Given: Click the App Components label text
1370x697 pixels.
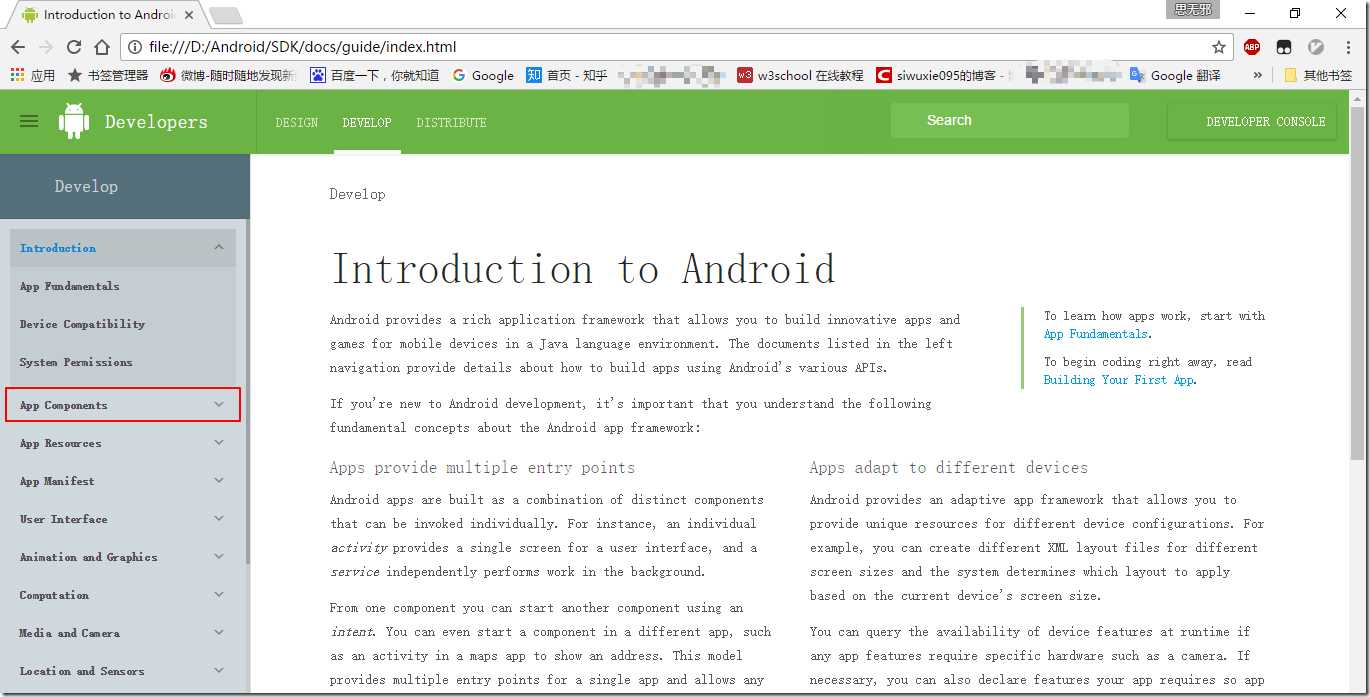Looking at the screenshot, I should [x=63, y=405].
